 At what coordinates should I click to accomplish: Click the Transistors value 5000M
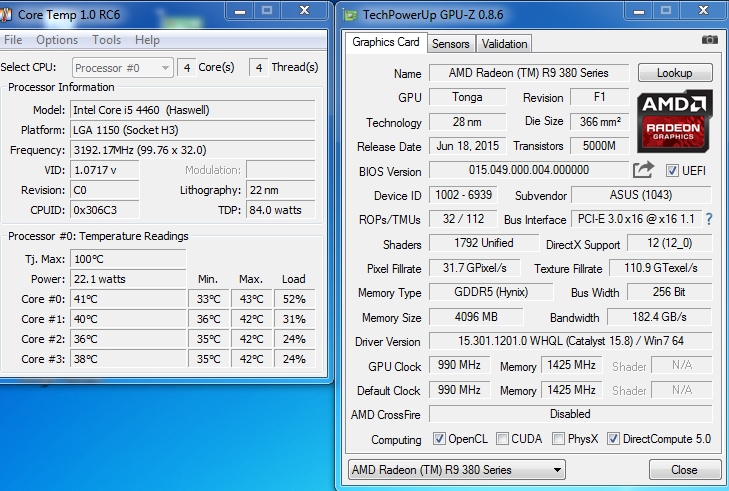599,146
